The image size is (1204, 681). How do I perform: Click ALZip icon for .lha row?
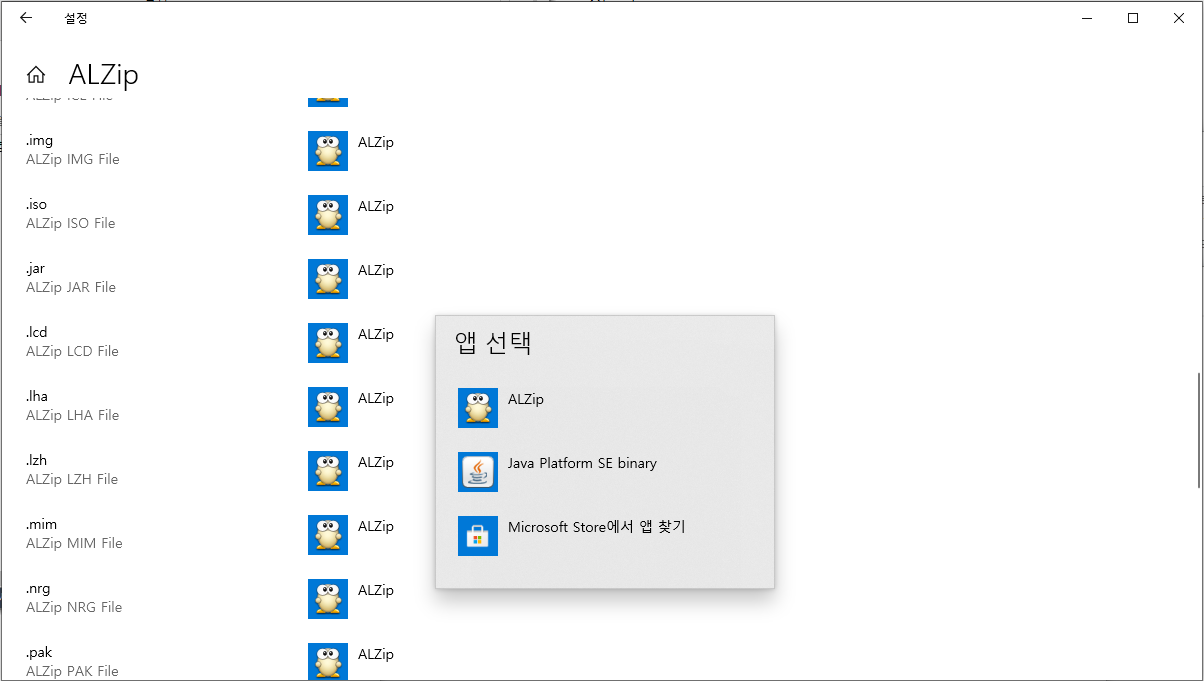328,407
